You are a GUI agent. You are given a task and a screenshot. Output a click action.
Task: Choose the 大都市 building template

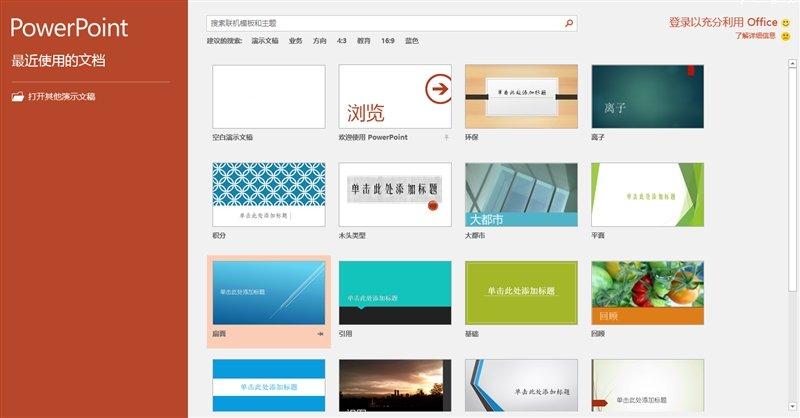pyautogui.click(x=521, y=194)
